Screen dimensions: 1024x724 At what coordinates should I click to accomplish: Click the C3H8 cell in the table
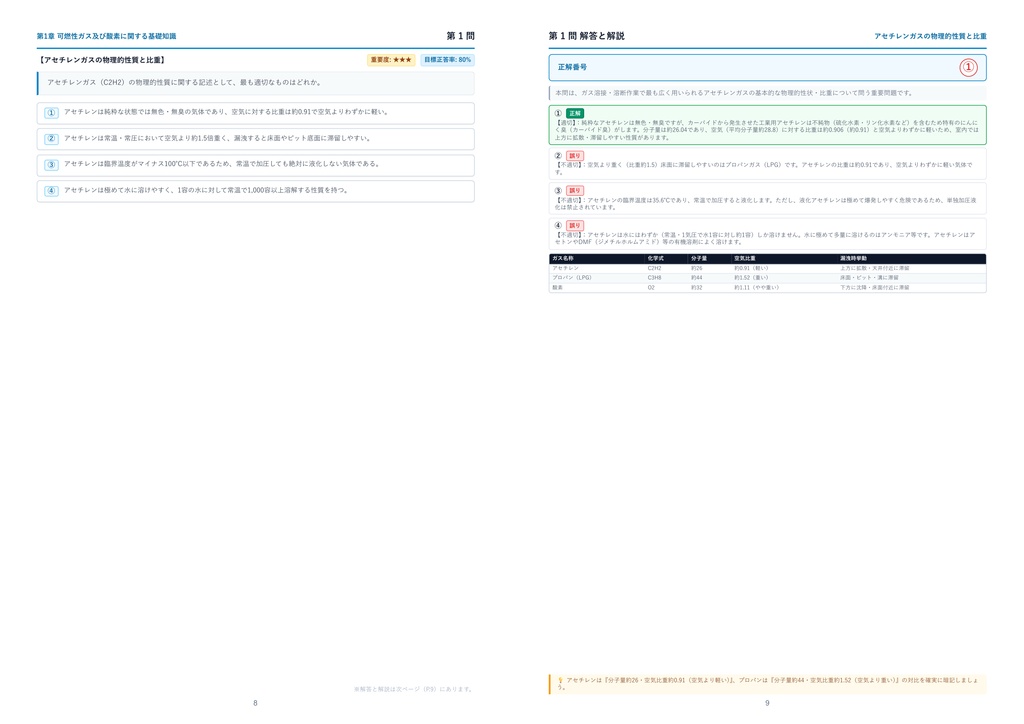(654, 278)
